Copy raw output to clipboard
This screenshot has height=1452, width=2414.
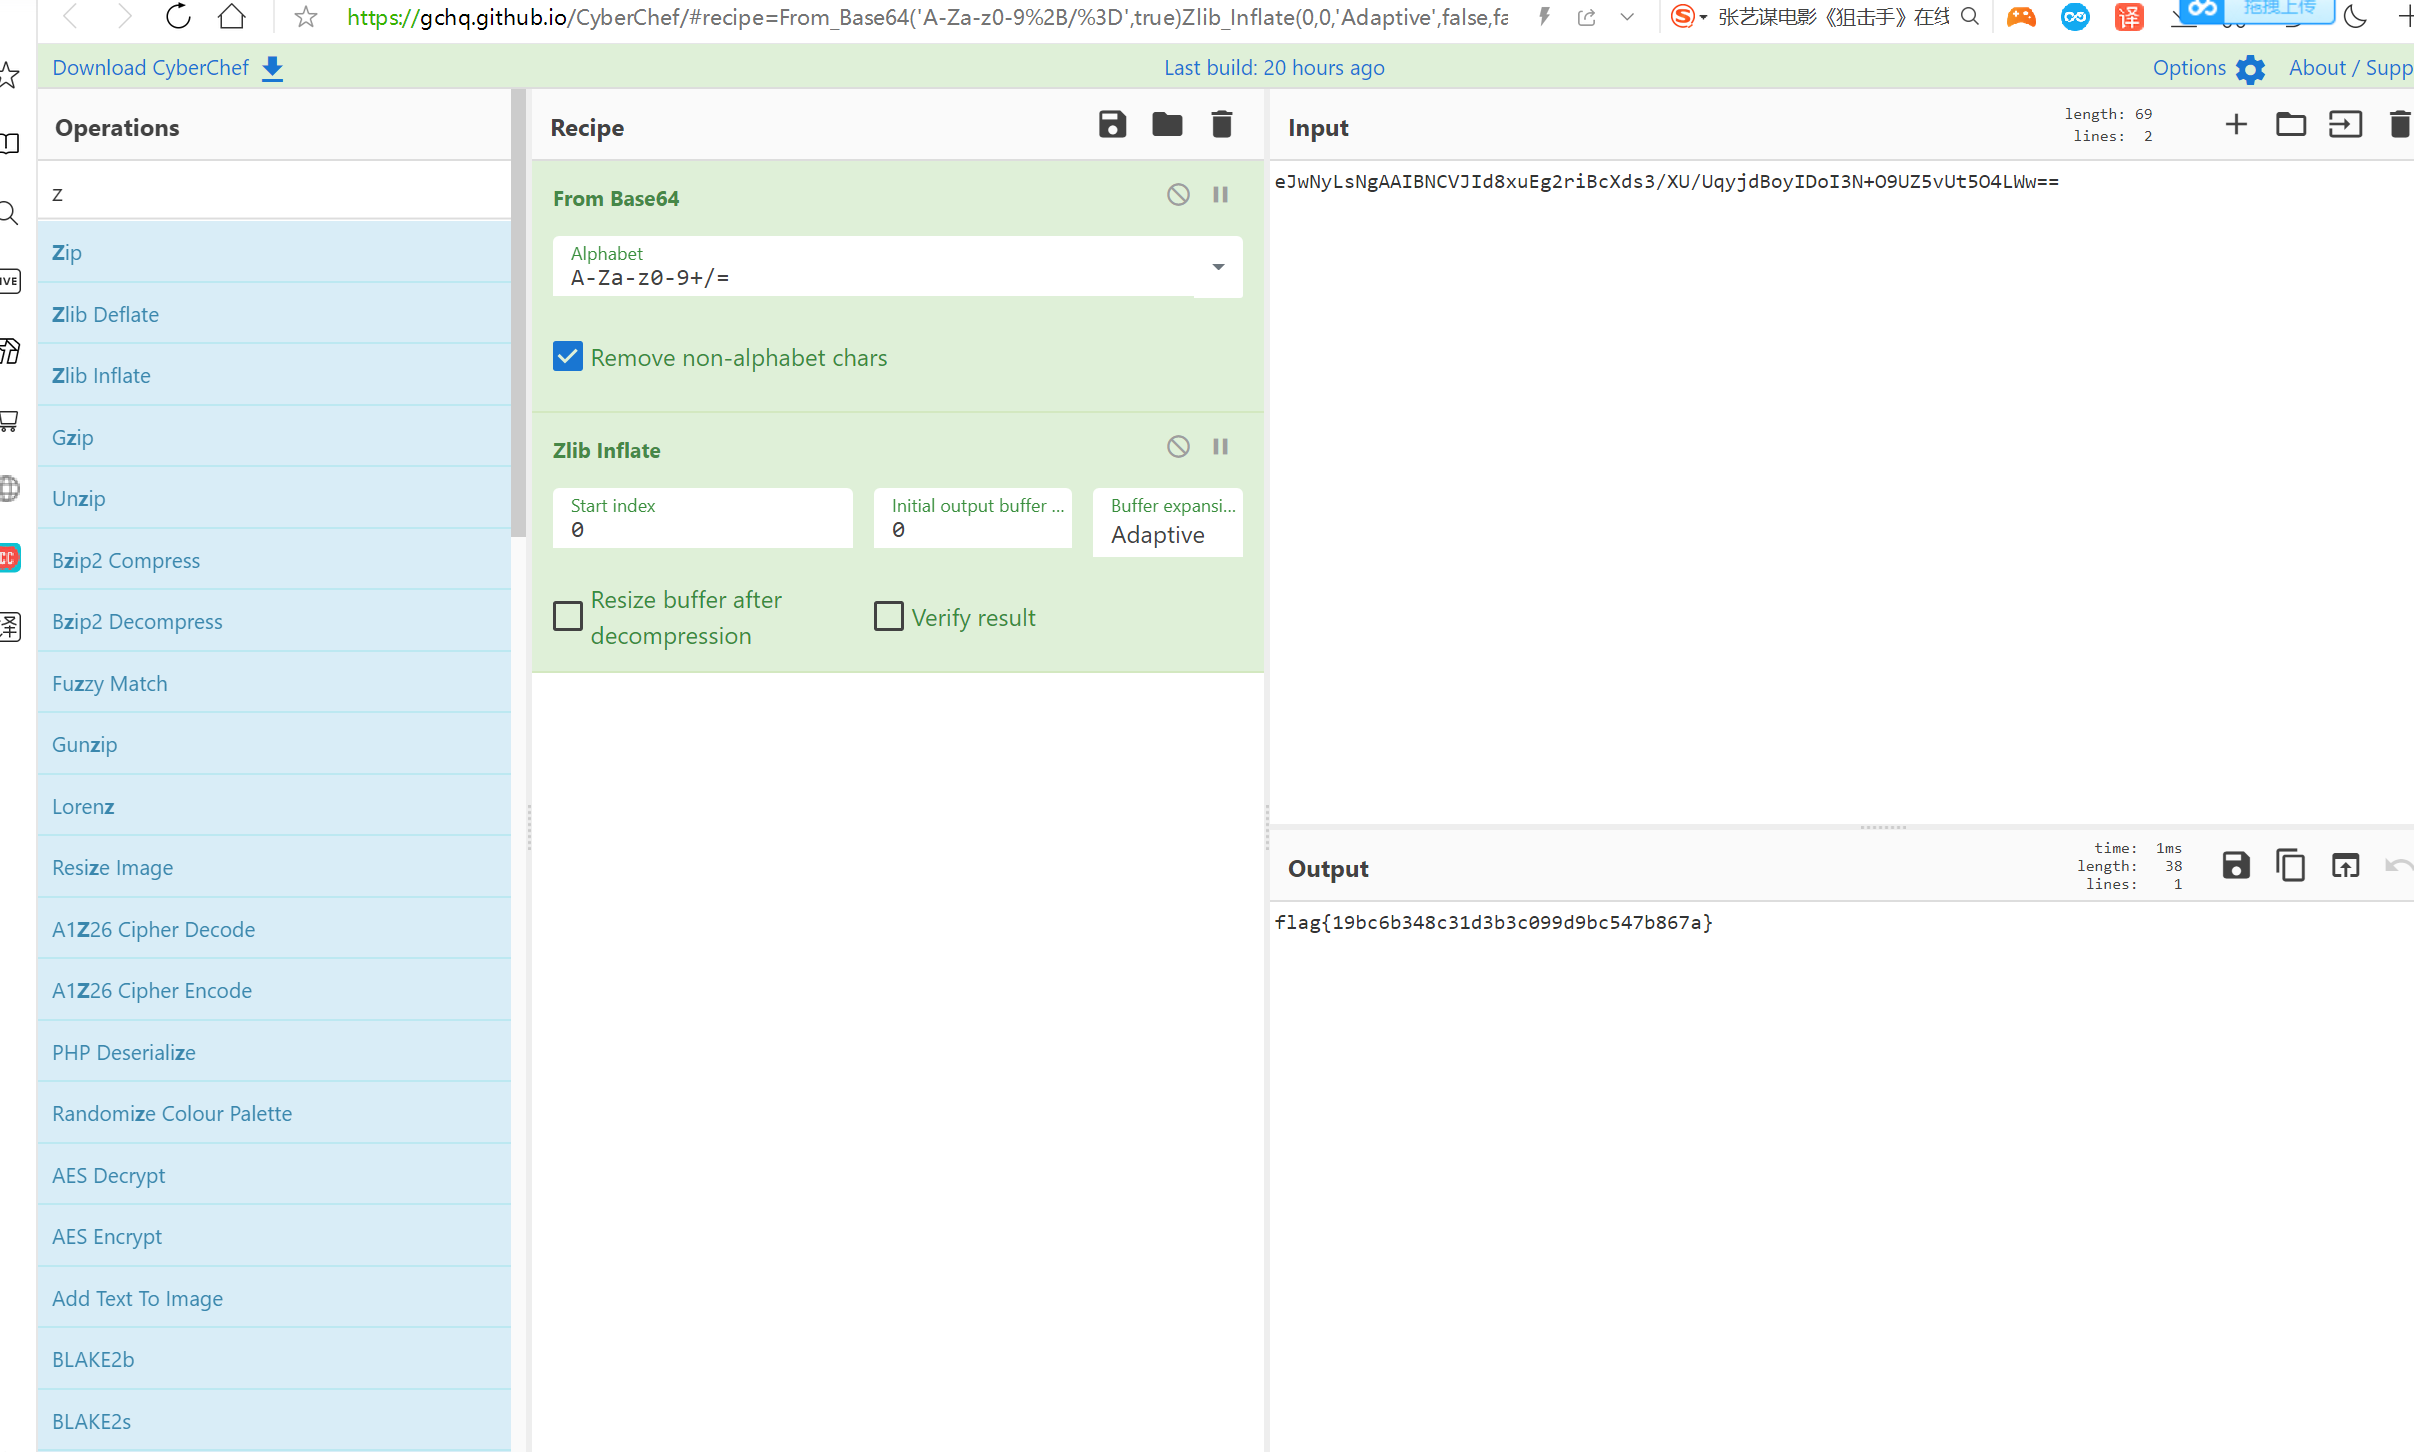(x=2290, y=866)
